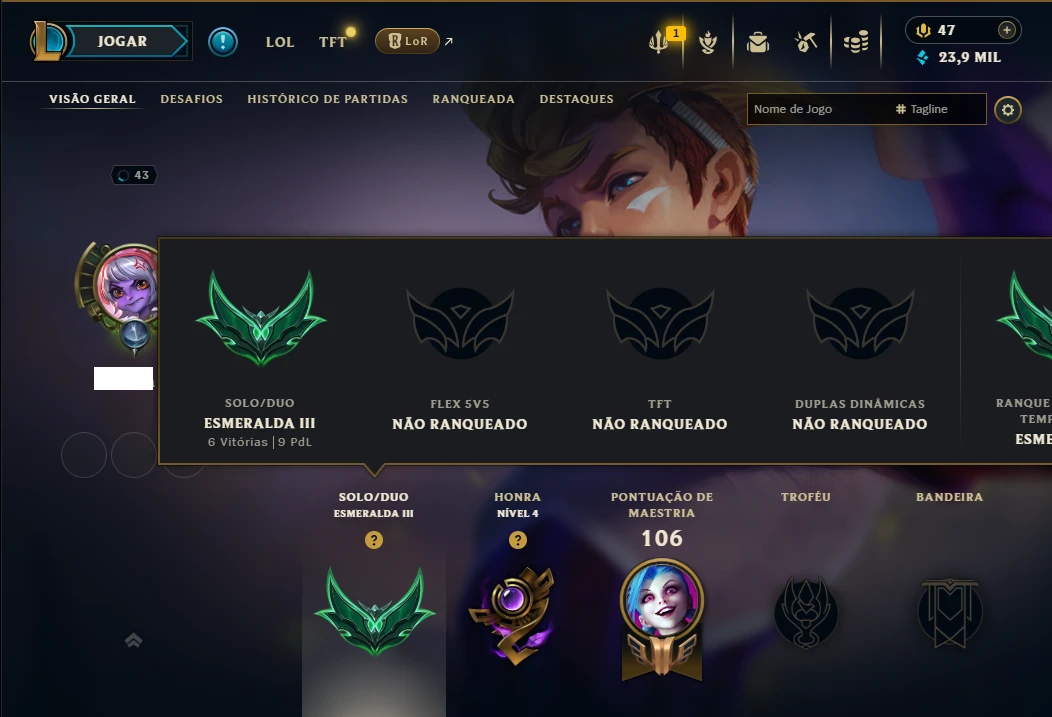
Task: Open the Crafting hammer icon
Action: coord(806,42)
